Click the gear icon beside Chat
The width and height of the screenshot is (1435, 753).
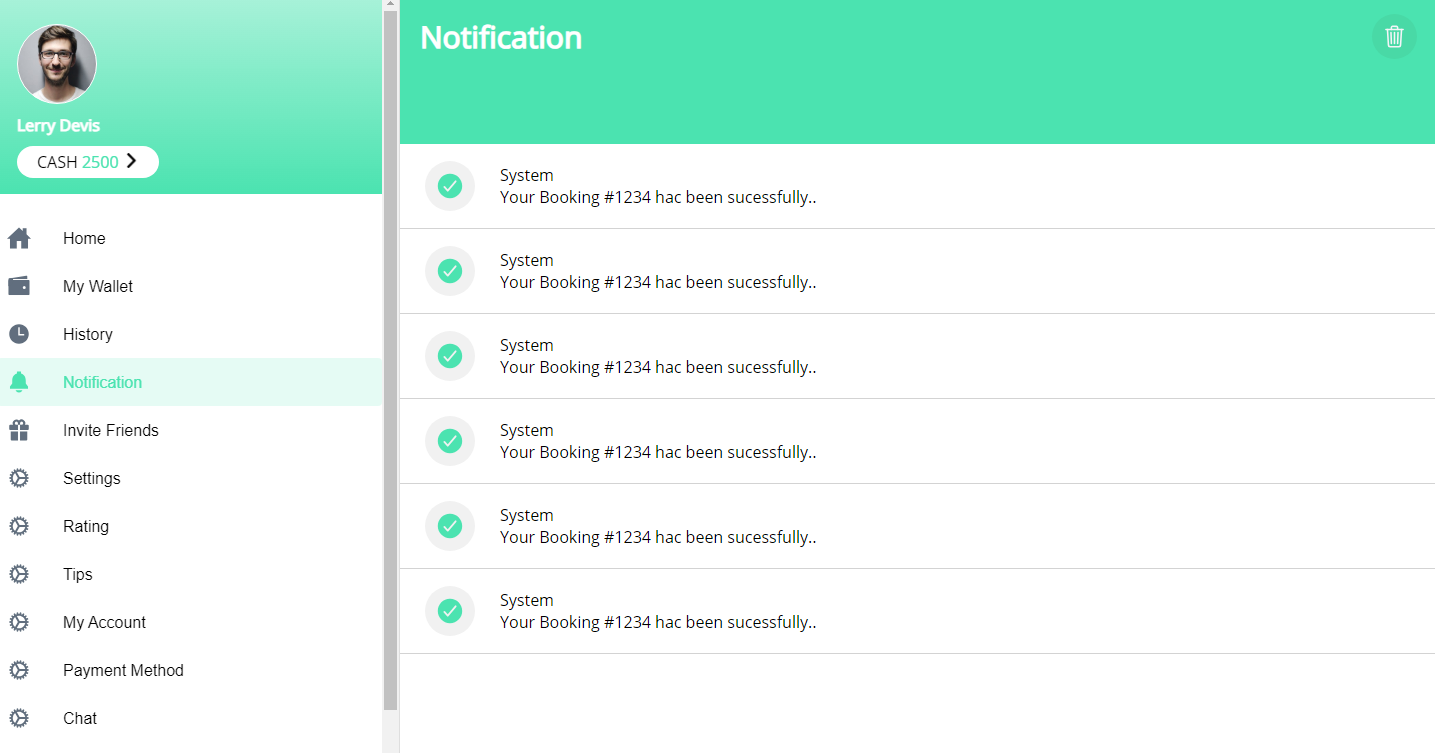pos(19,718)
